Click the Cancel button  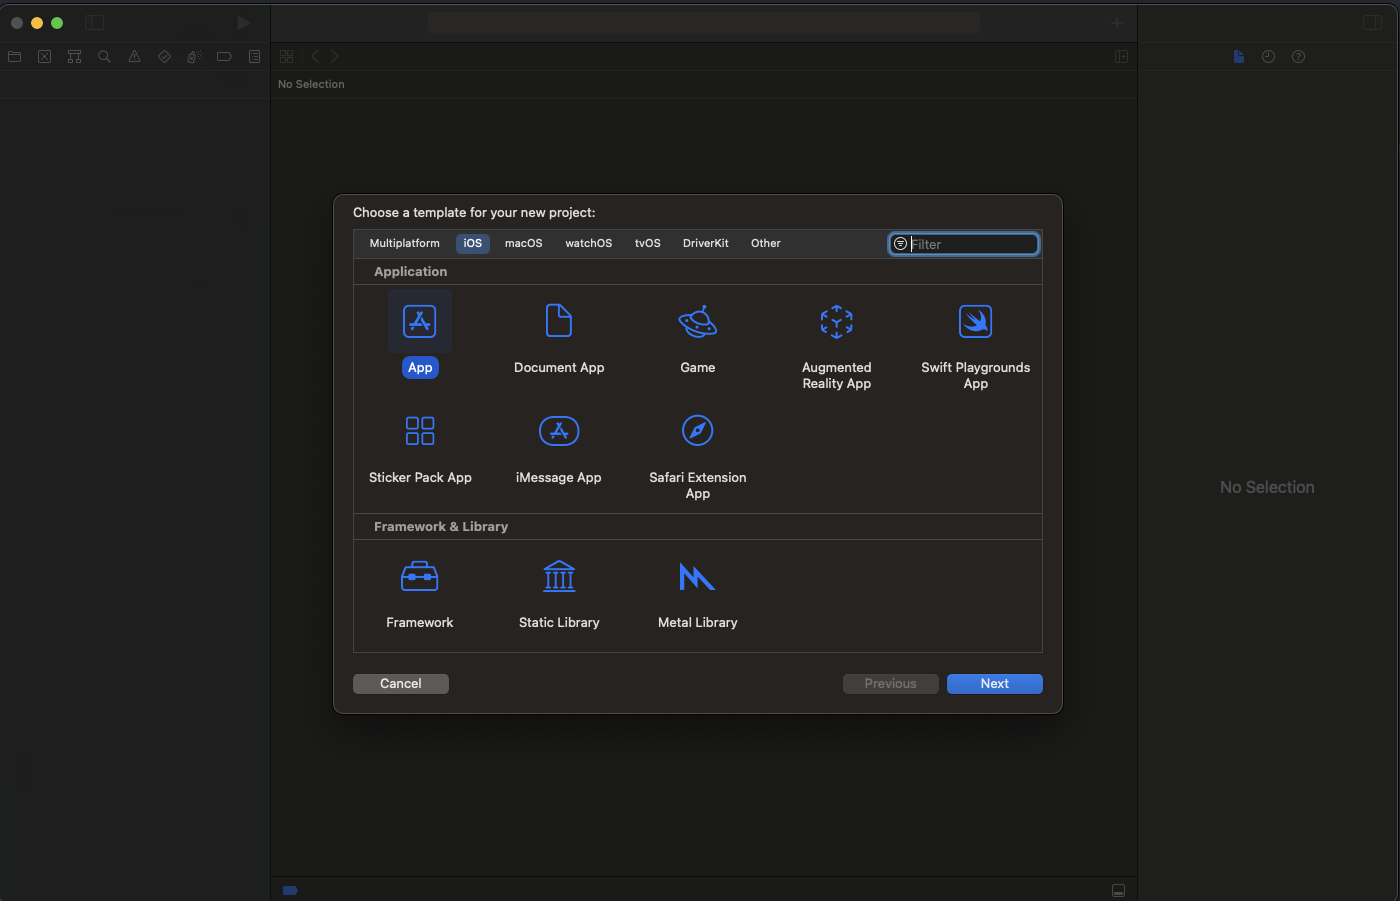pyautogui.click(x=401, y=684)
